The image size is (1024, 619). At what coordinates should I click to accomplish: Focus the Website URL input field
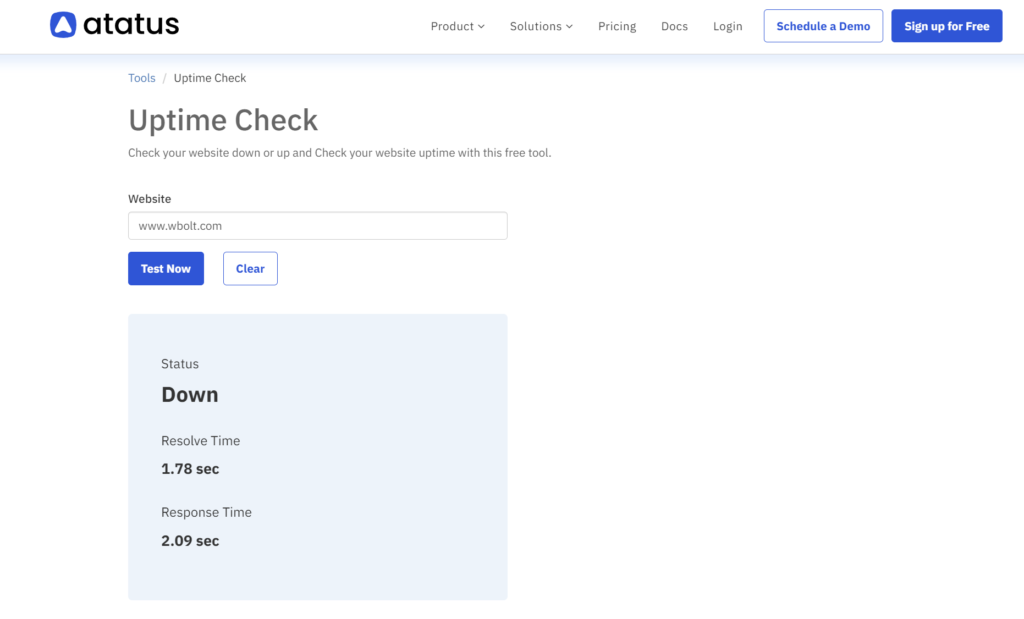(317, 226)
